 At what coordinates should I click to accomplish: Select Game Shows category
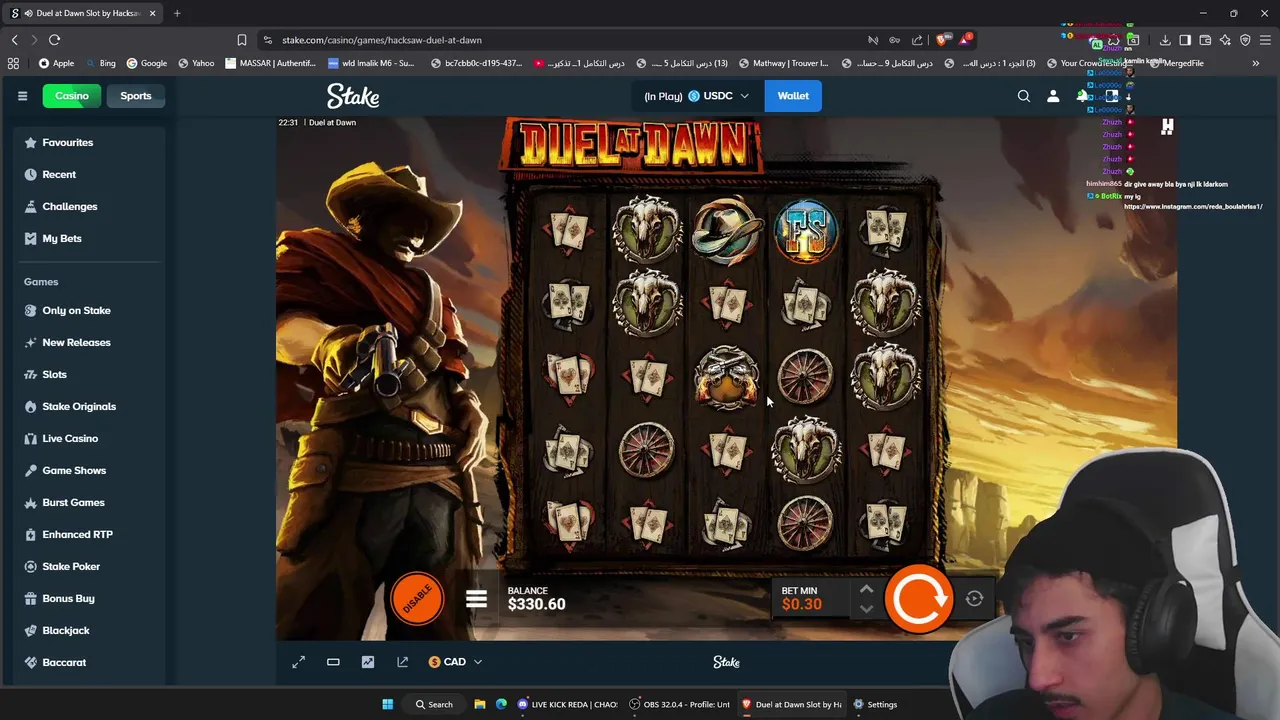[90, 470]
